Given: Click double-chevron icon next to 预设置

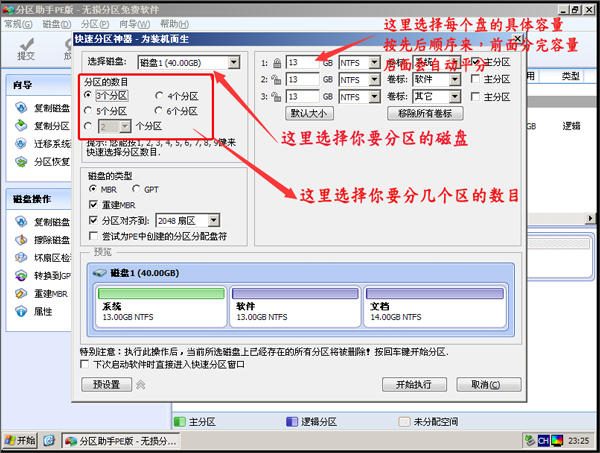Looking at the screenshot, I should pyautogui.click(x=140, y=385).
